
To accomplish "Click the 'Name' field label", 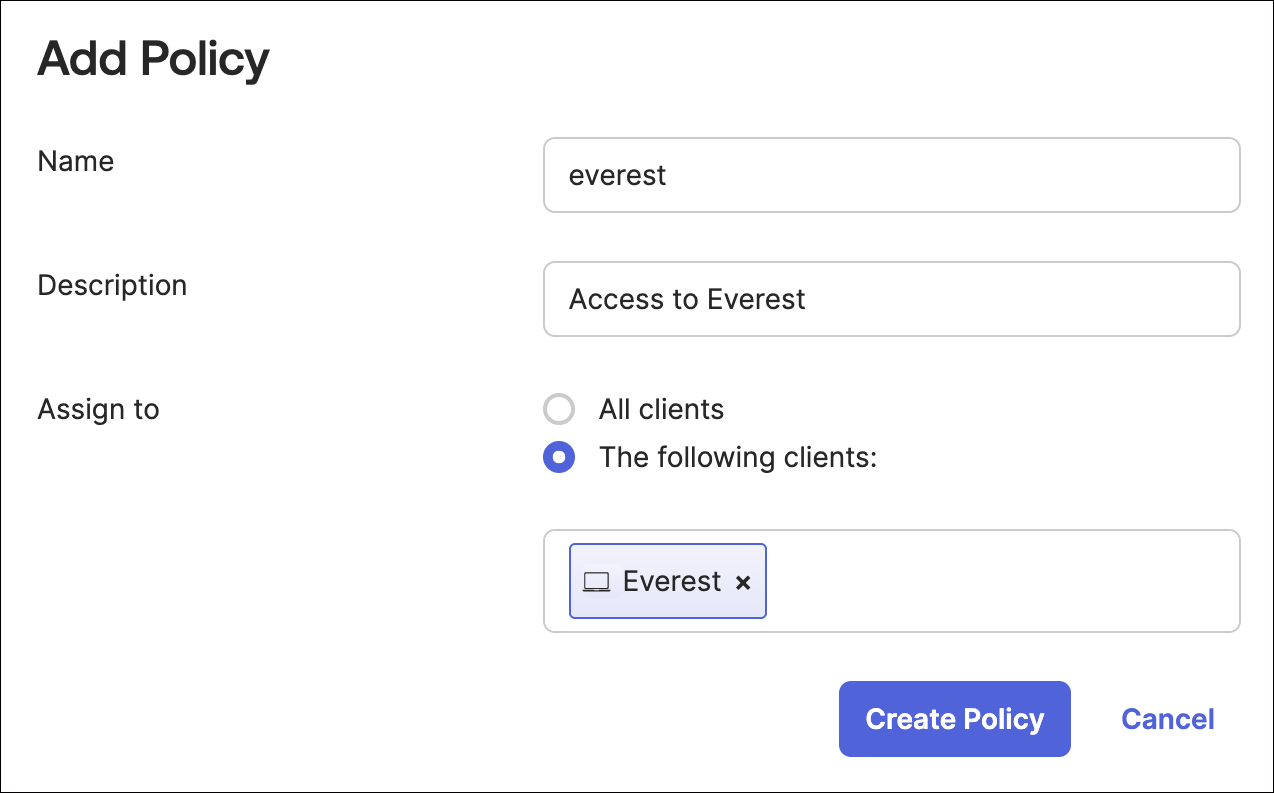I will 76,161.
